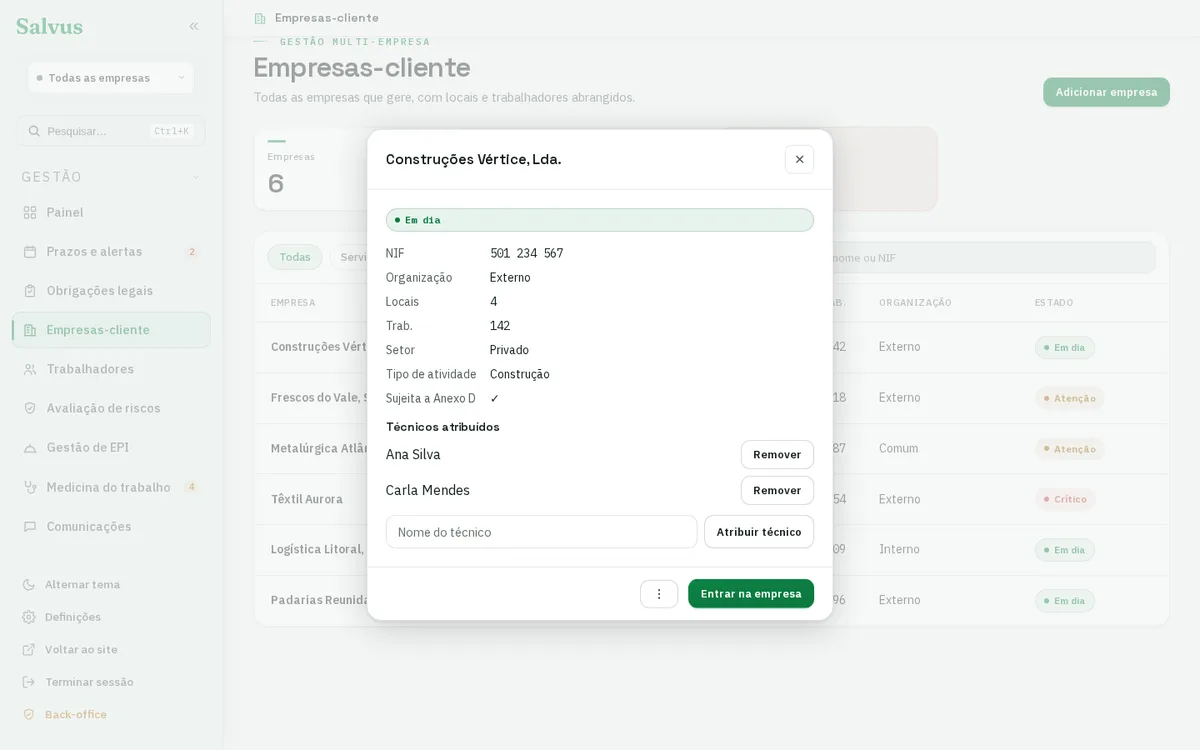This screenshot has width=1200, height=750.
Task: Click the Alternar tema moon icon
Action: point(29,584)
